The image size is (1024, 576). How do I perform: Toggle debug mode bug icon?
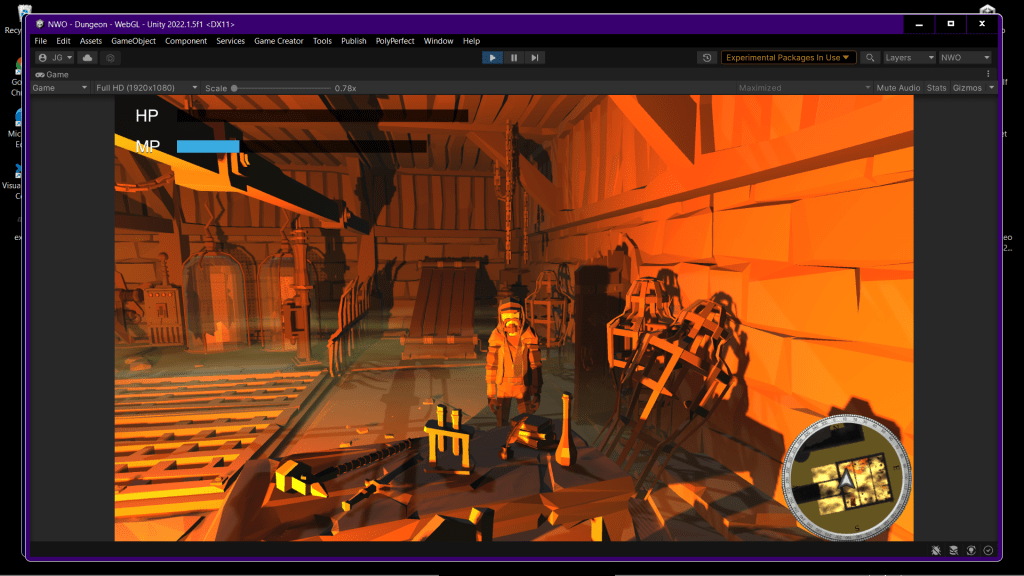coord(935,550)
